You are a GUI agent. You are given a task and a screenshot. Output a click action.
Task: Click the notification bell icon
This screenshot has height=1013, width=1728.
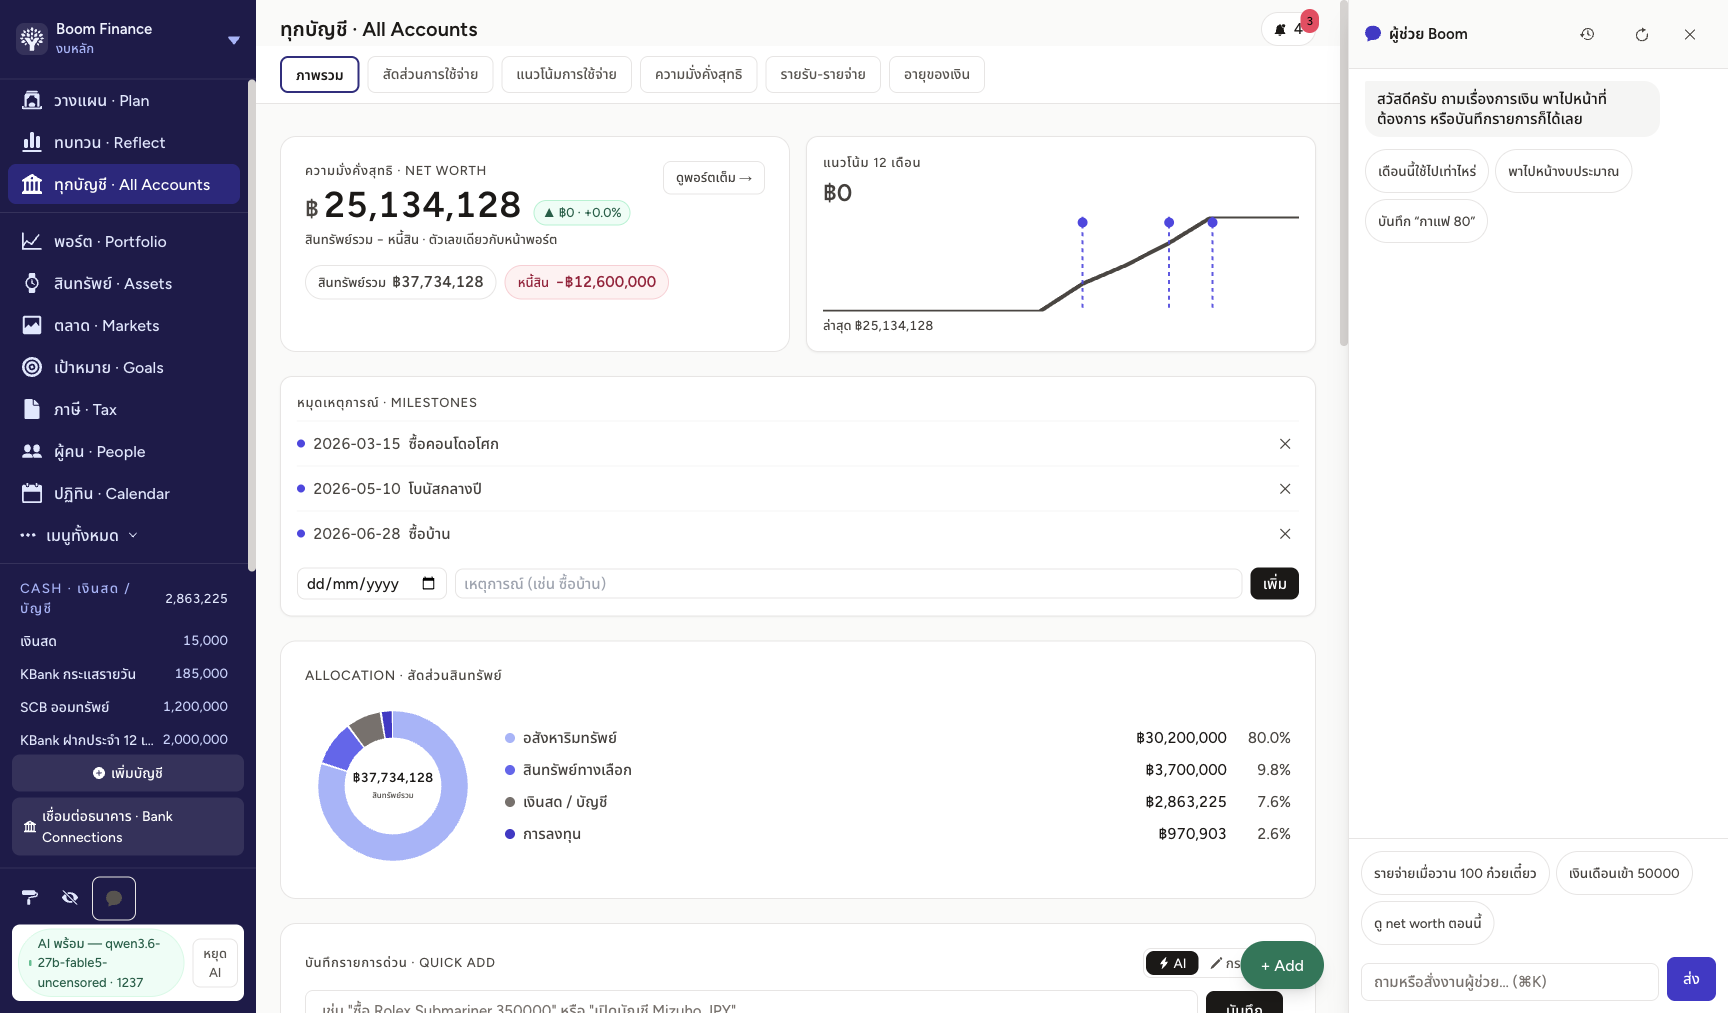click(x=1280, y=29)
